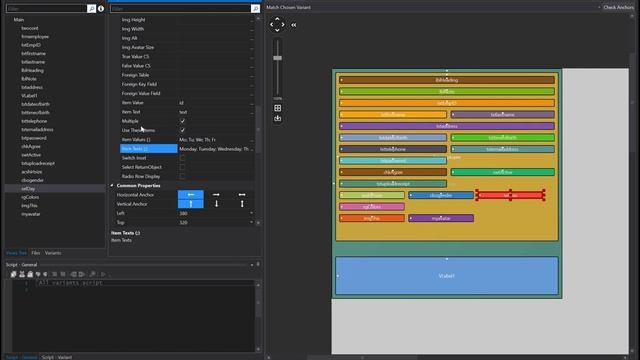The width and height of the screenshot is (640, 360).
Task: Open the Item Values ellipsis editor
Action: click(x=252, y=140)
